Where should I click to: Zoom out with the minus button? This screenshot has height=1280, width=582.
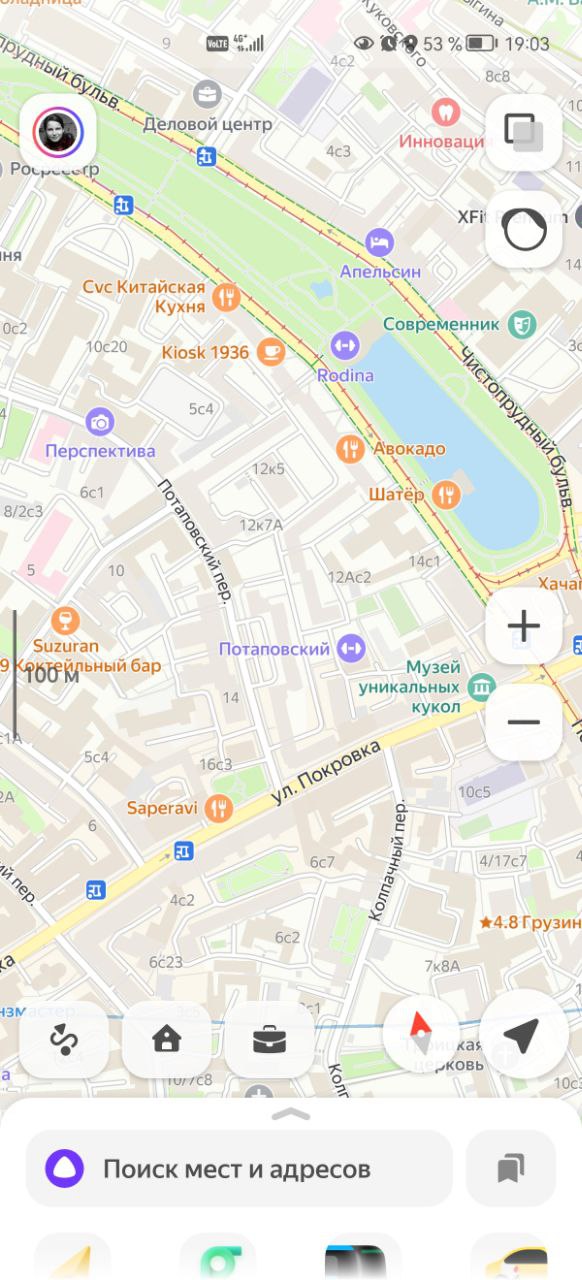pos(523,722)
